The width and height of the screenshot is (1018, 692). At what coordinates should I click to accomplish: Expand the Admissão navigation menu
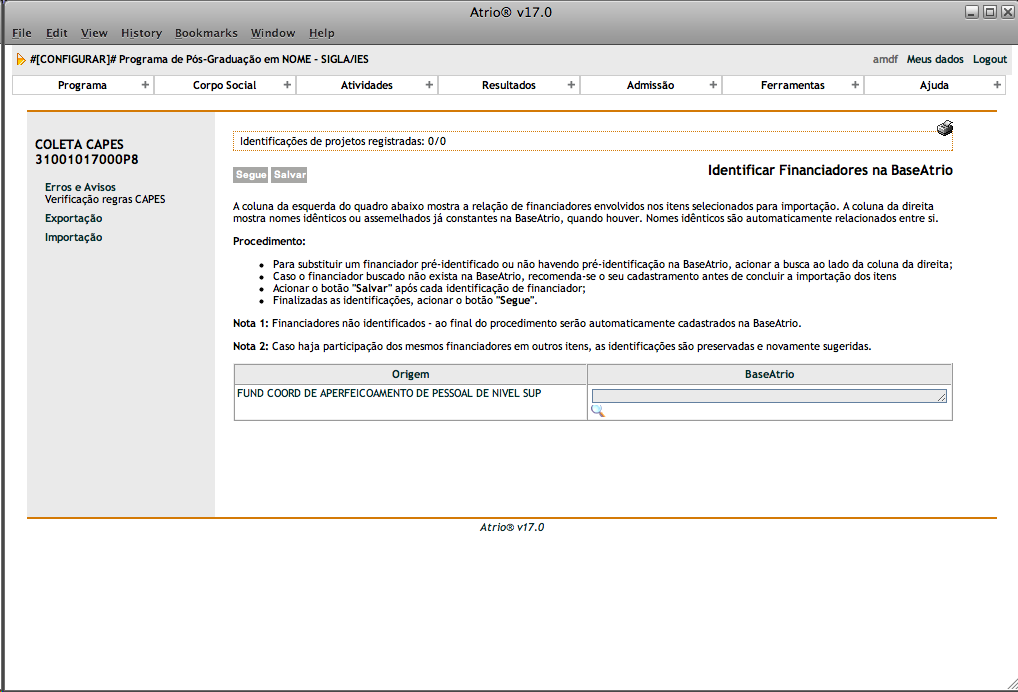coord(650,85)
